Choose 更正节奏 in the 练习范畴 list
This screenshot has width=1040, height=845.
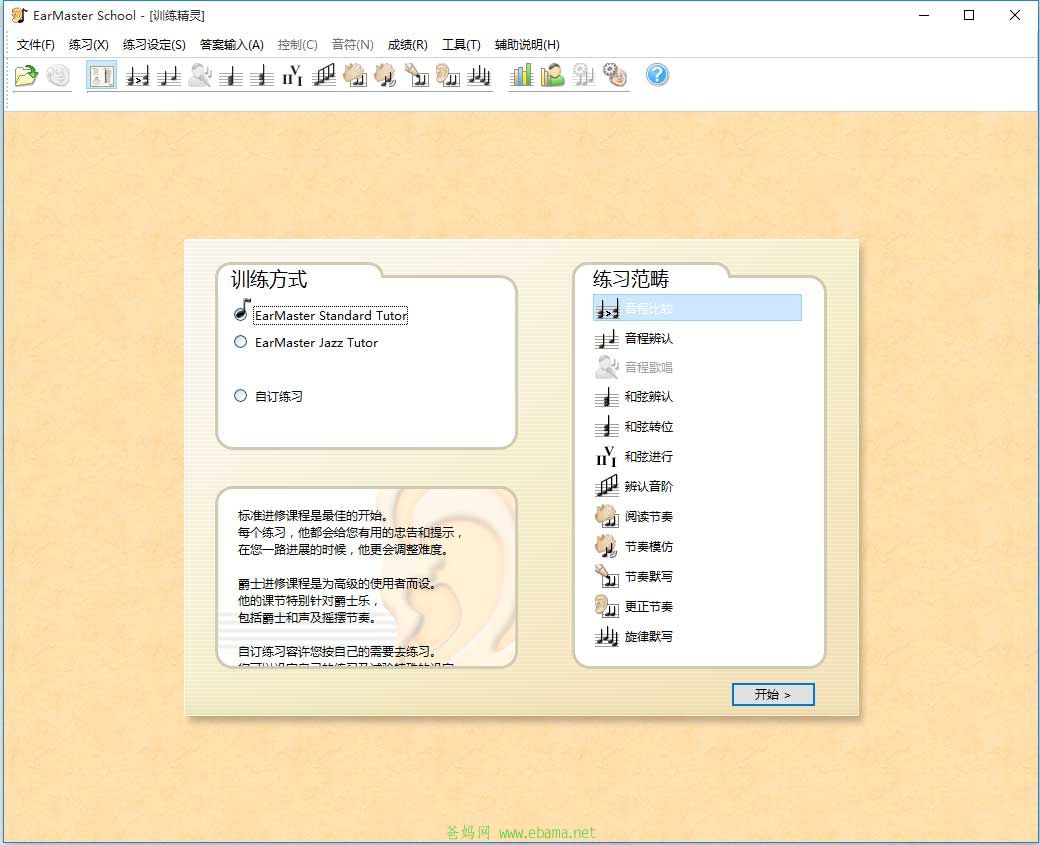633,606
